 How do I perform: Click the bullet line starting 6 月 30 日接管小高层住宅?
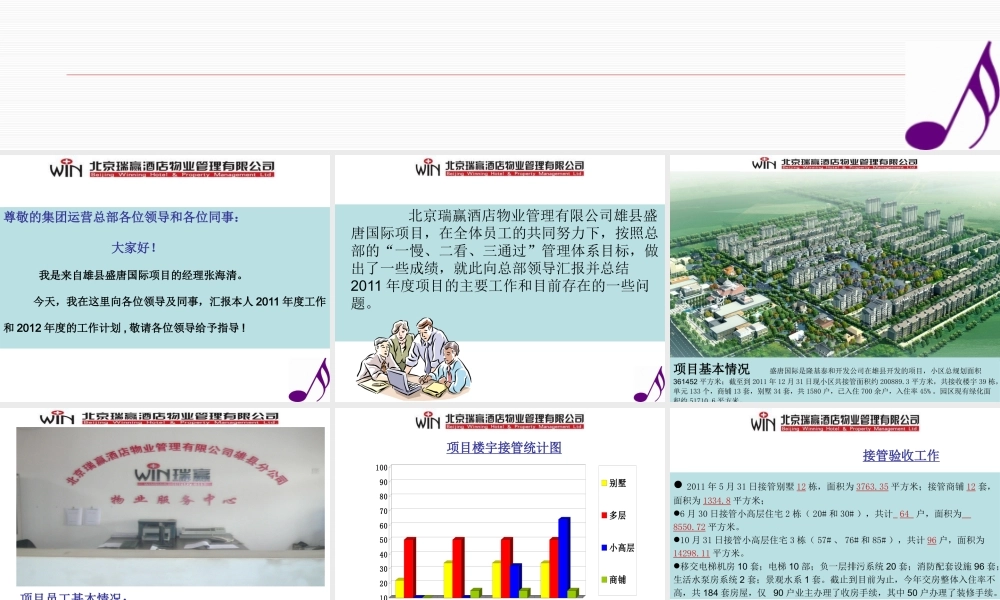(x=823, y=520)
